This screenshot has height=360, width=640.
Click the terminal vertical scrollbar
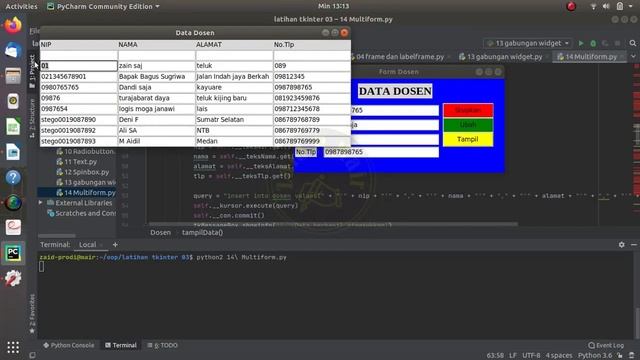coord(637,322)
